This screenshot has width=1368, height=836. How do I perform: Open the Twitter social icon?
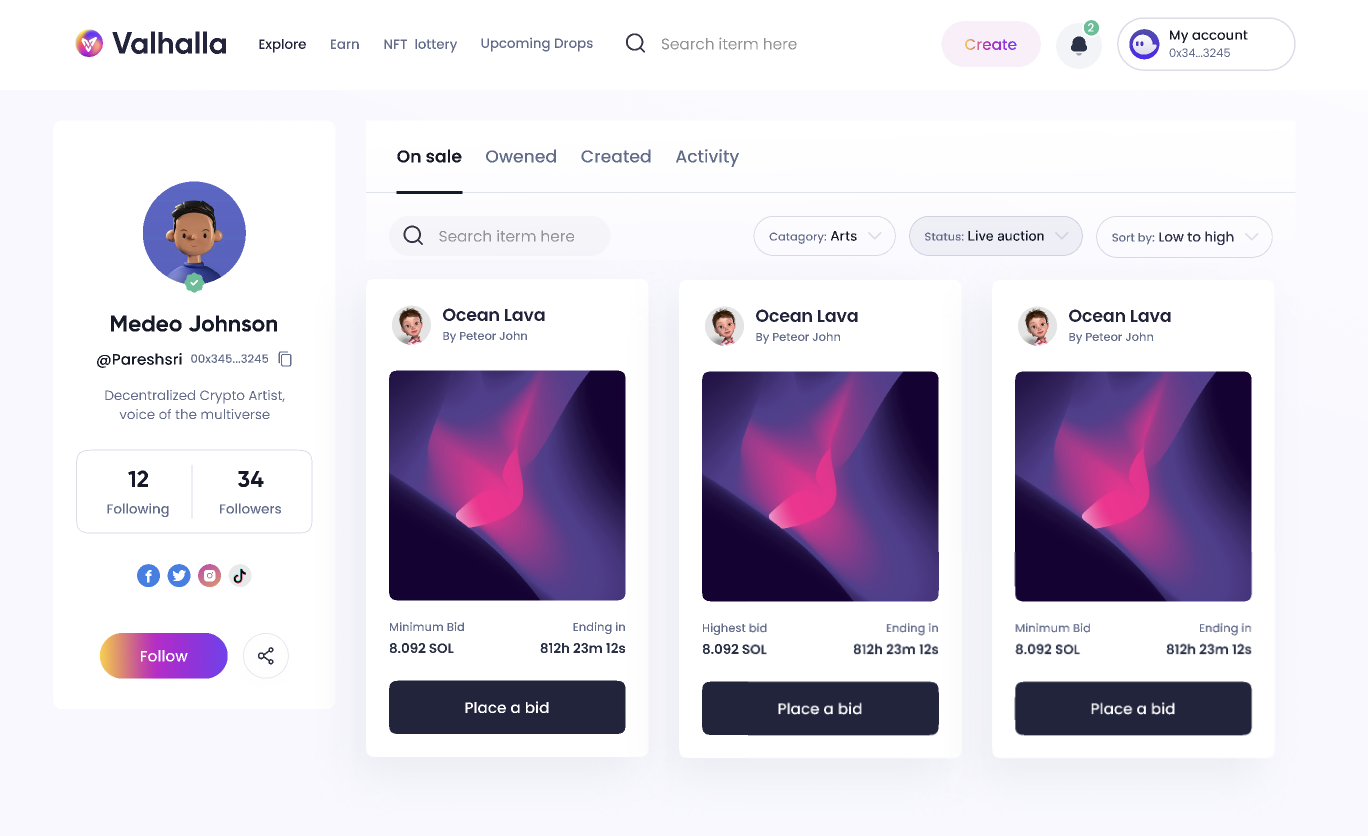pyautogui.click(x=179, y=575)
